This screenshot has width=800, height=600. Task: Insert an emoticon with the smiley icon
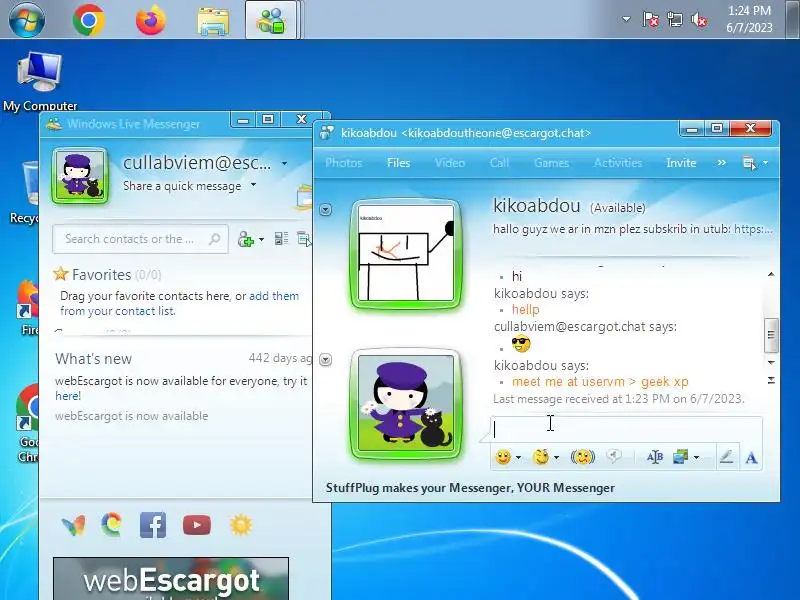click(x=503, y=457)
